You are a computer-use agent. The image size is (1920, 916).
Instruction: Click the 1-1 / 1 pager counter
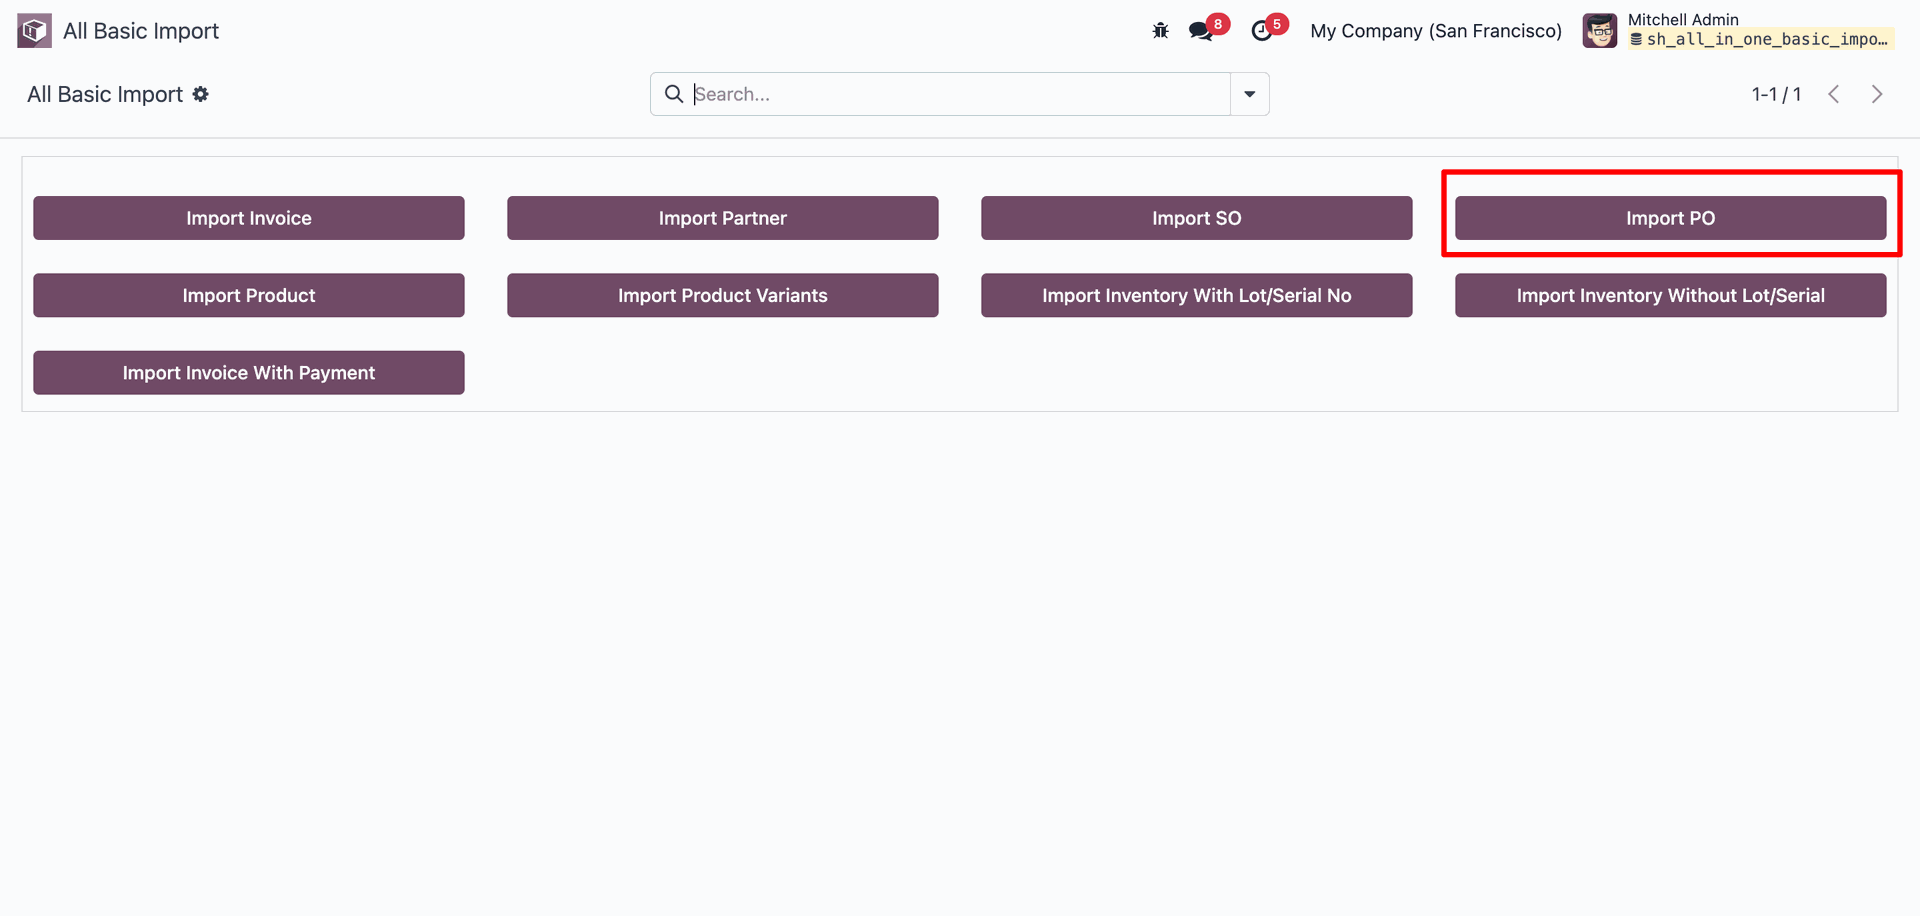pos(1776,94)
